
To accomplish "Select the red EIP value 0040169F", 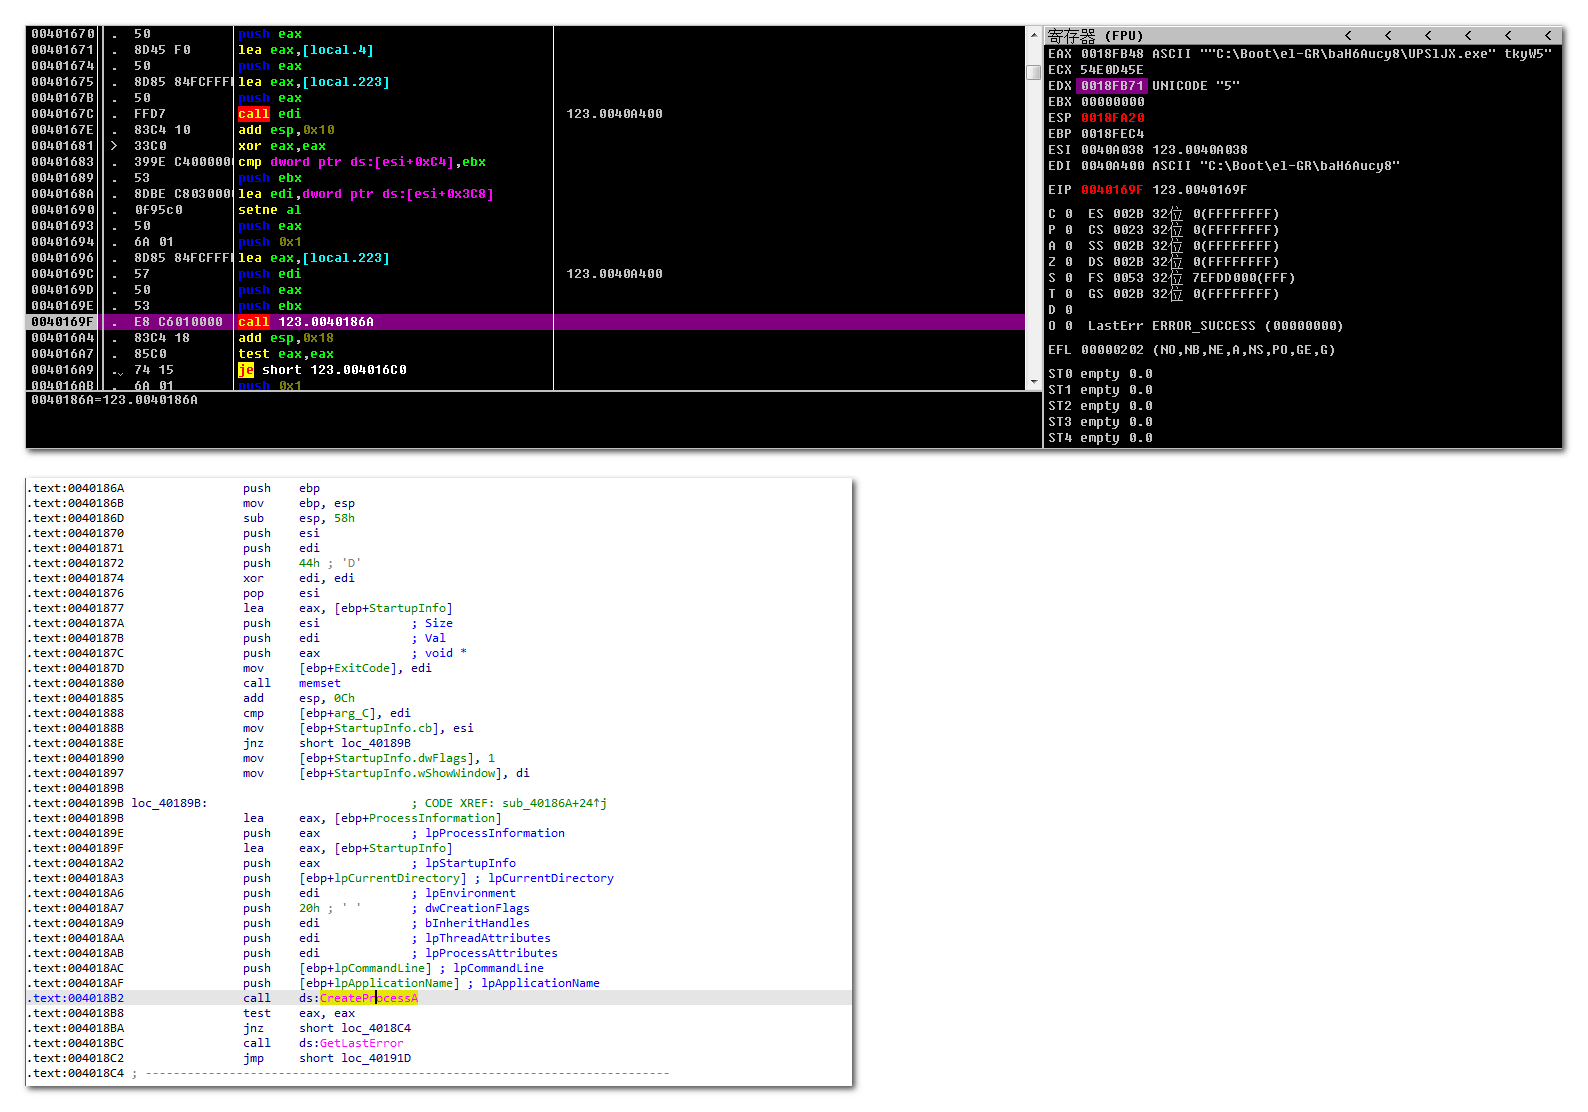I will tap(1112, 190).
